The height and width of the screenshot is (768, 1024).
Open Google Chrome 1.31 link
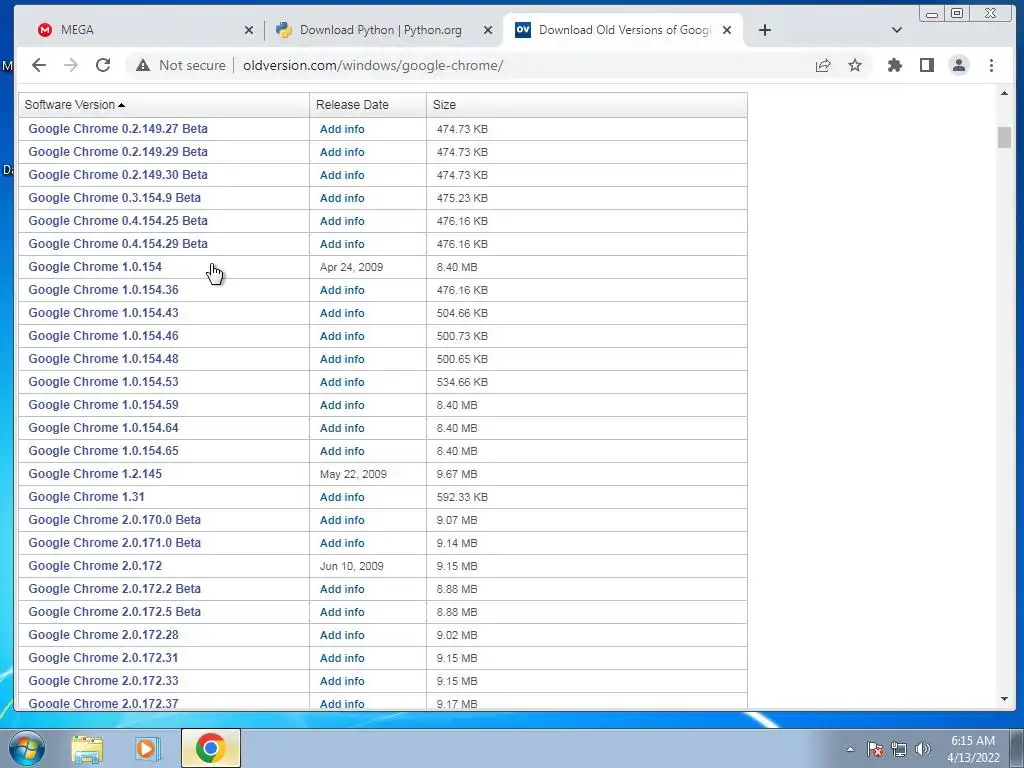(86, 496)
